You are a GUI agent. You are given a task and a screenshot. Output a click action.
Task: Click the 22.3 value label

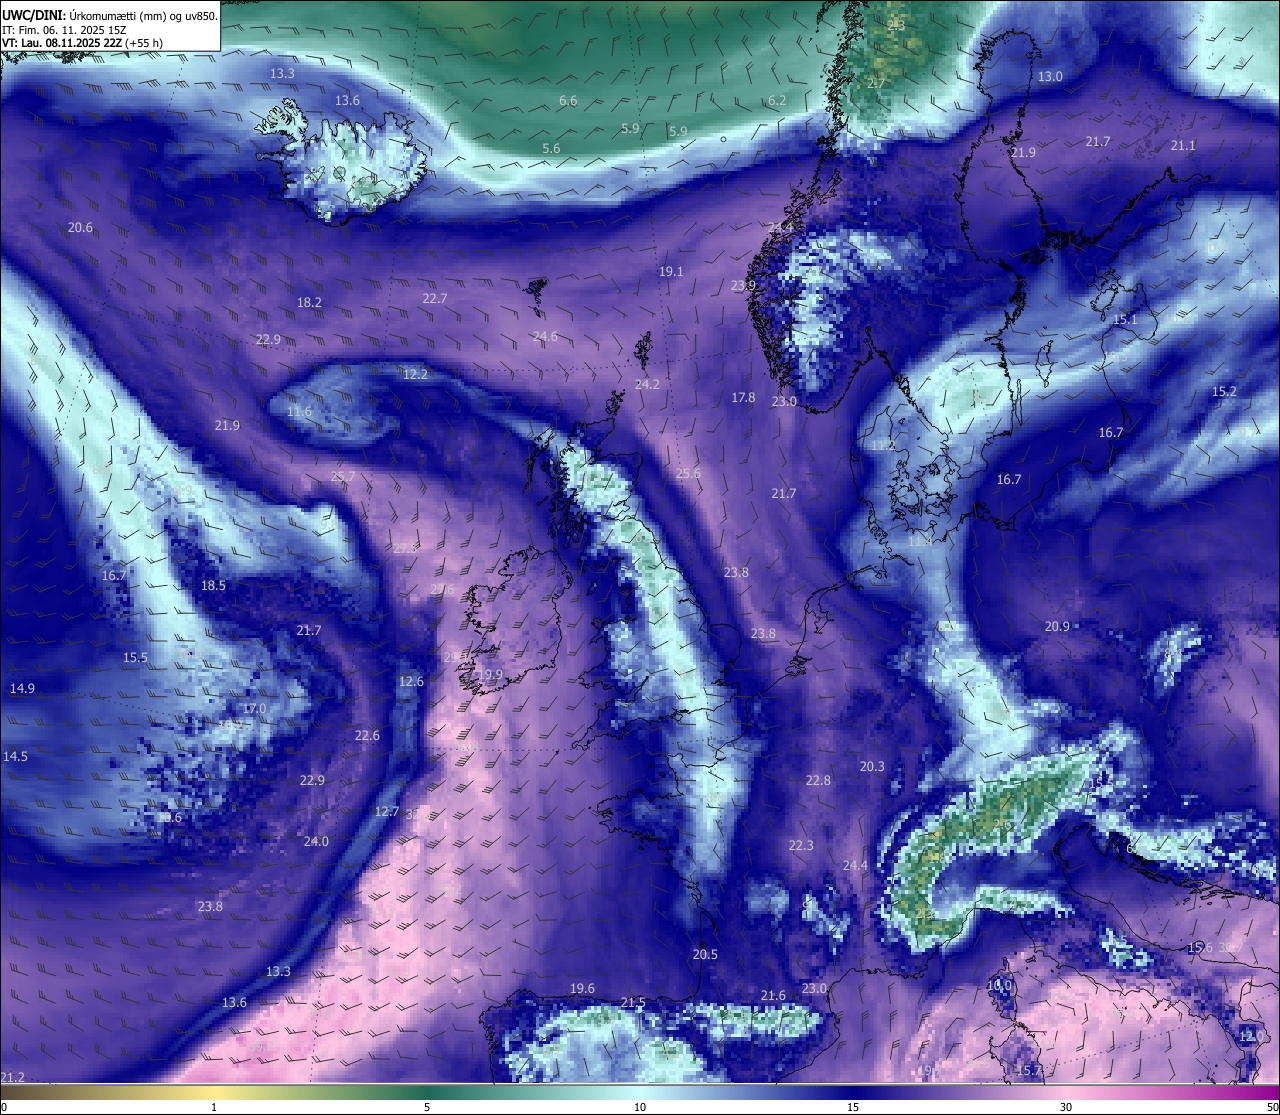[801, 846]
